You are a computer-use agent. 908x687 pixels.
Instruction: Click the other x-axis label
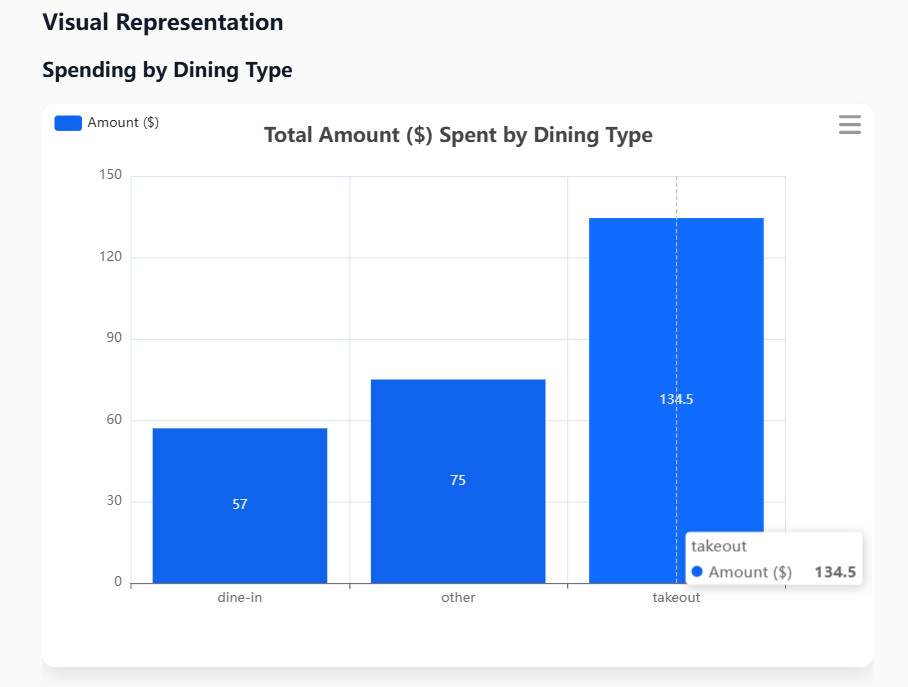pyautogui.click(x=458, y=598)
